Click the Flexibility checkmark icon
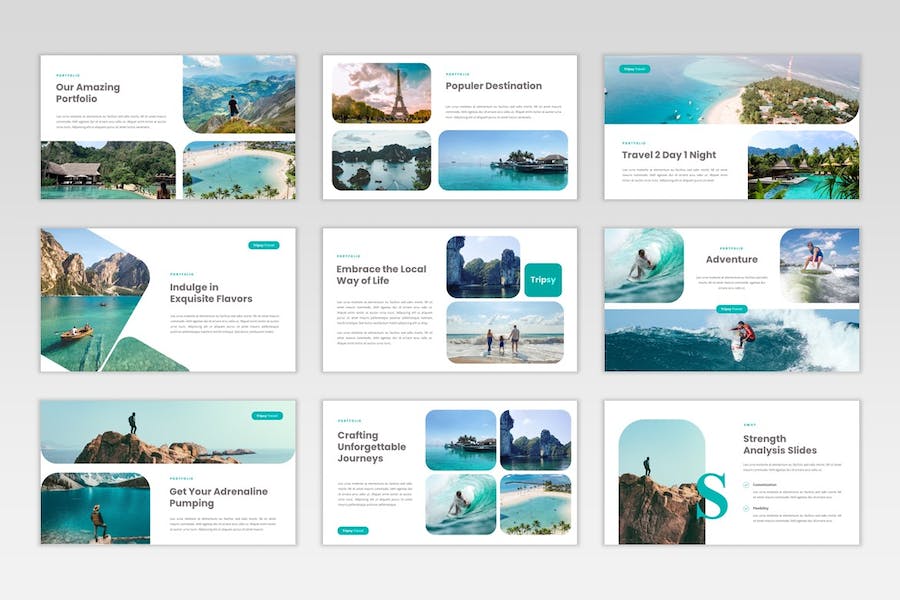This screenshot has width=900, height=600. [746, 508]
